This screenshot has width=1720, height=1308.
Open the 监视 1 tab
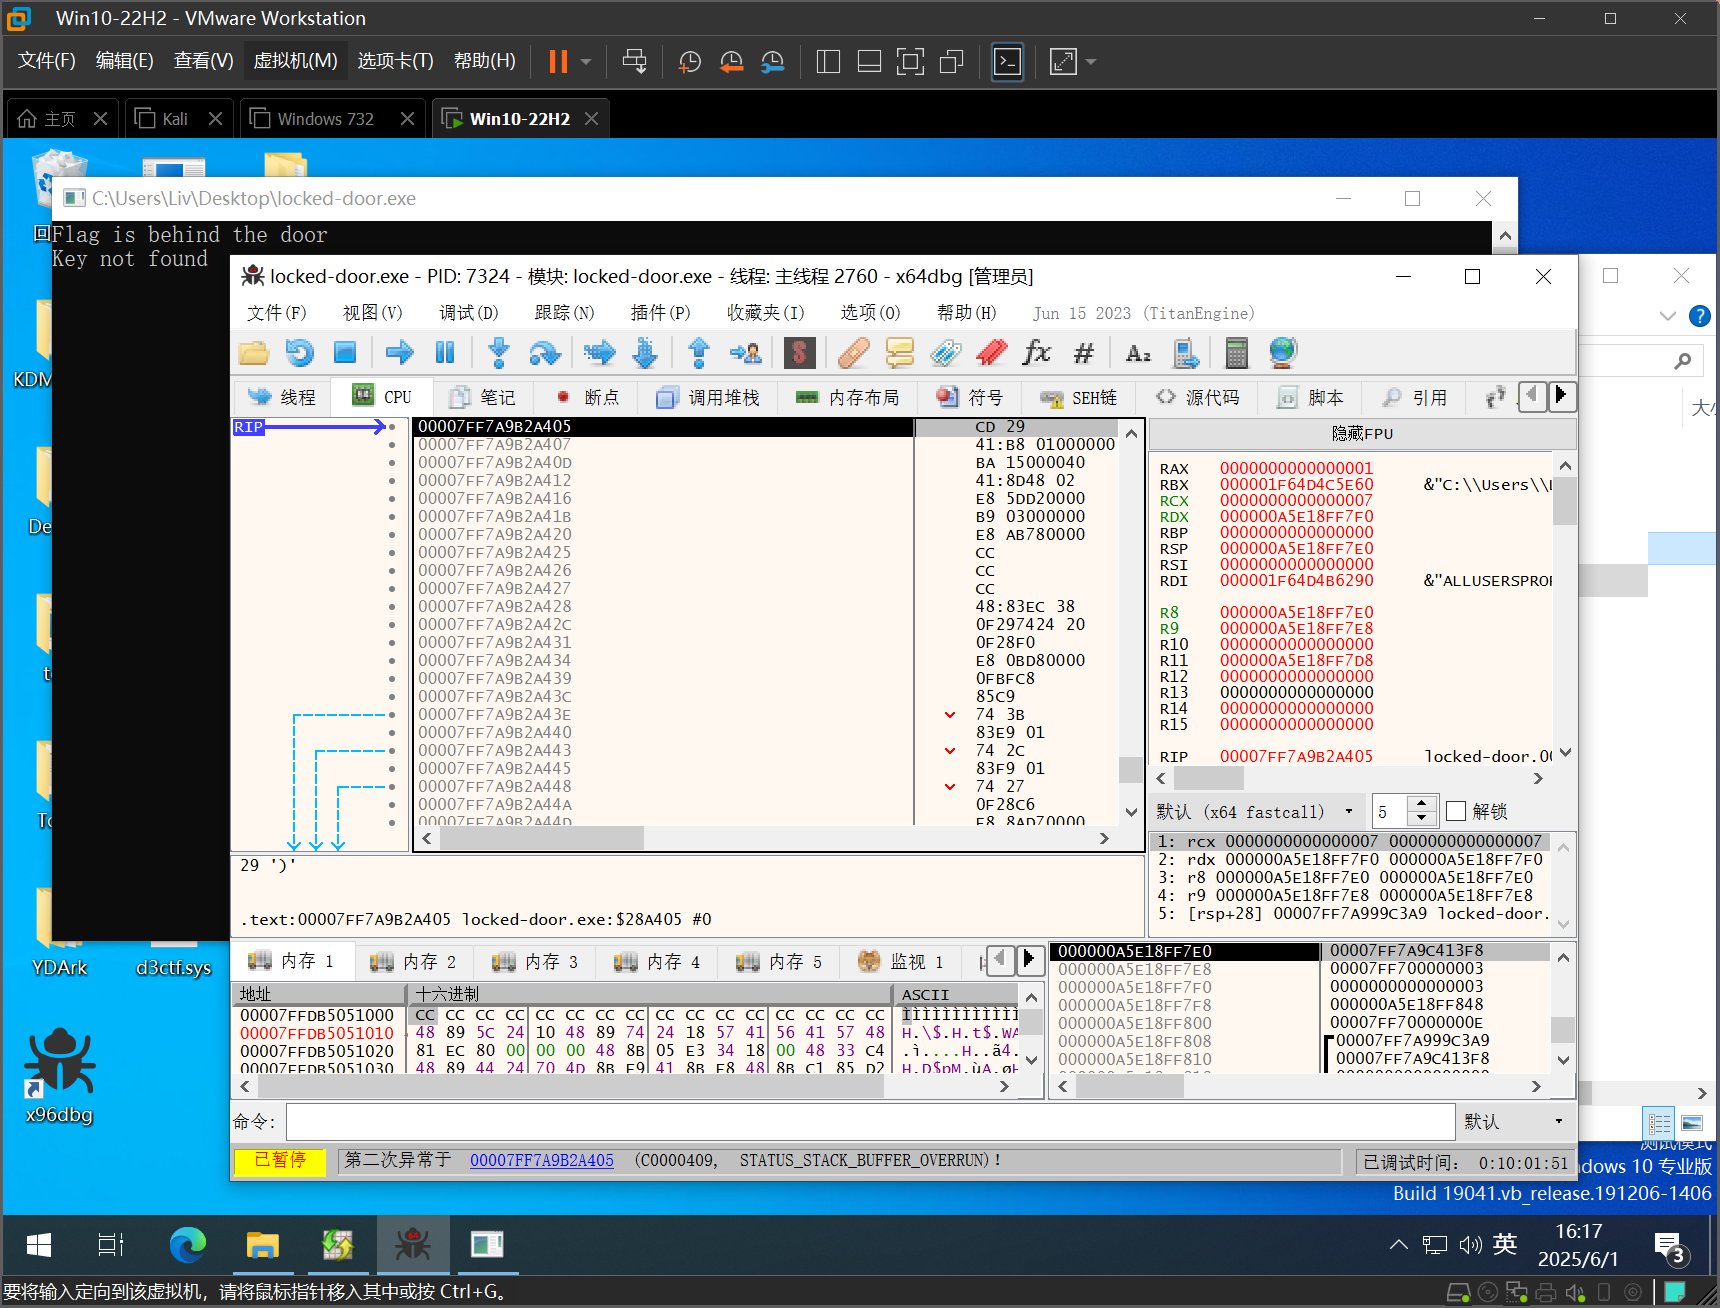click(x=901, y=961)
